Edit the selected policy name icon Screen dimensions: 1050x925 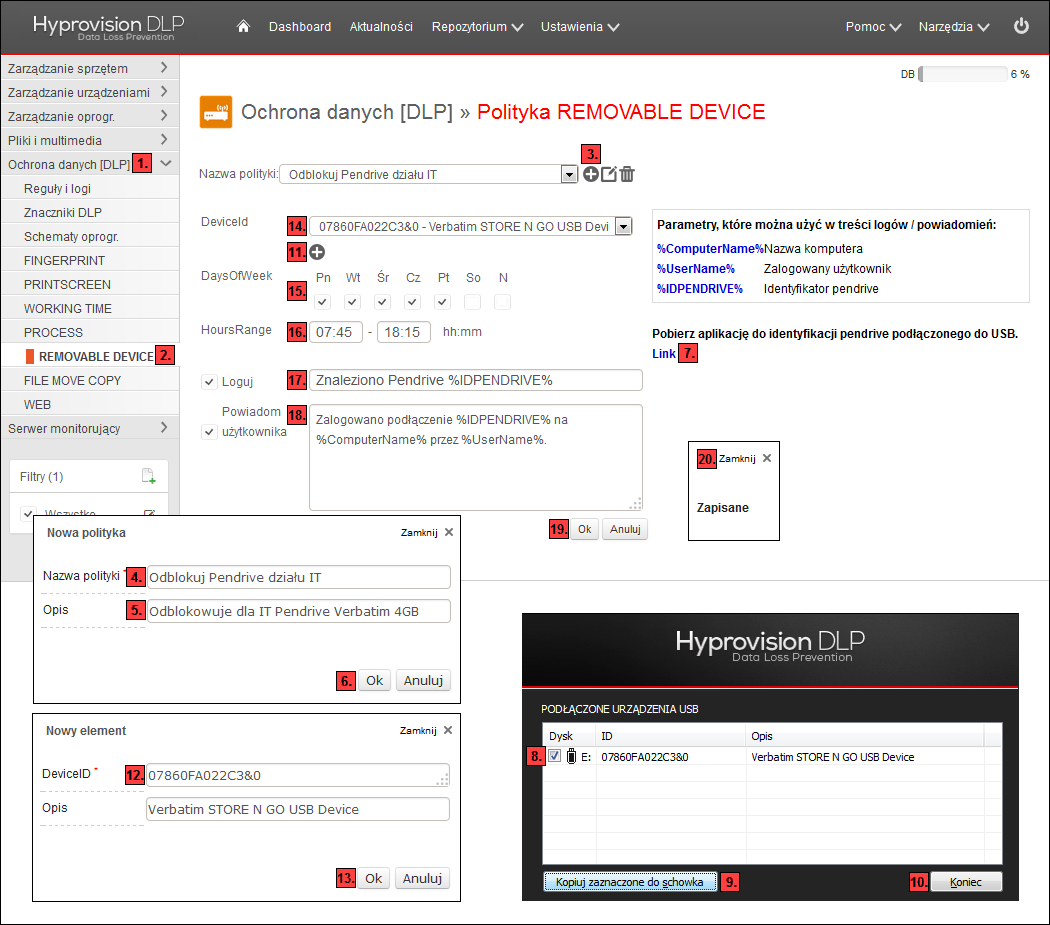[x=609, y=174]
